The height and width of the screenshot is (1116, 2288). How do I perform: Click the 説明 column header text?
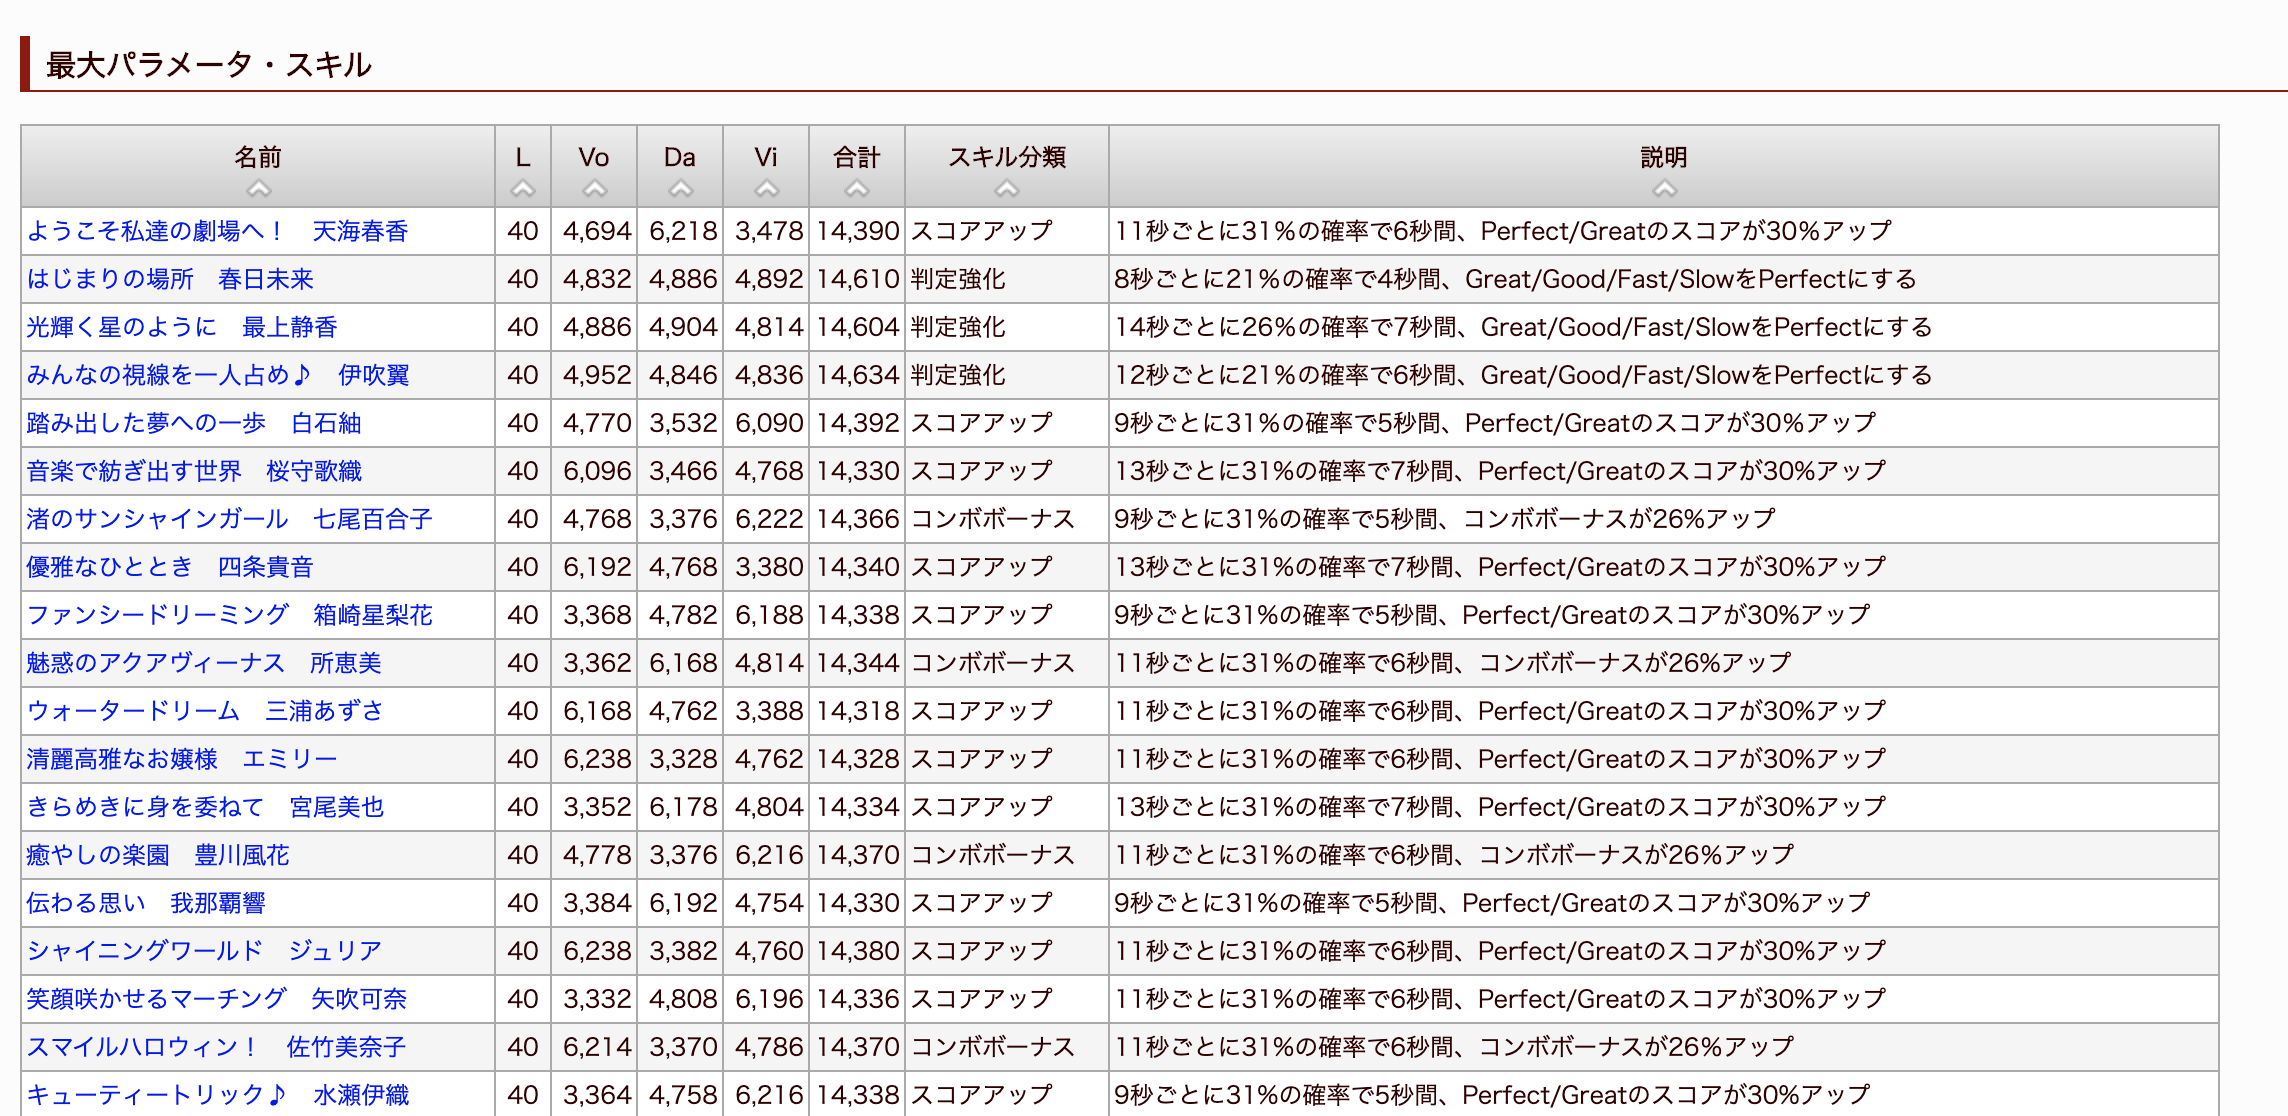point(1664,157)
